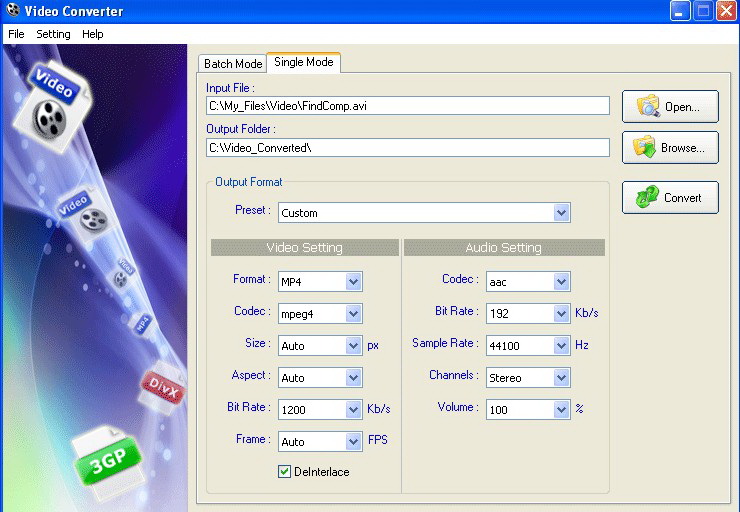740x512 pixels.
Task: Click the Video Setting header
Action: [x=304, y=247]
